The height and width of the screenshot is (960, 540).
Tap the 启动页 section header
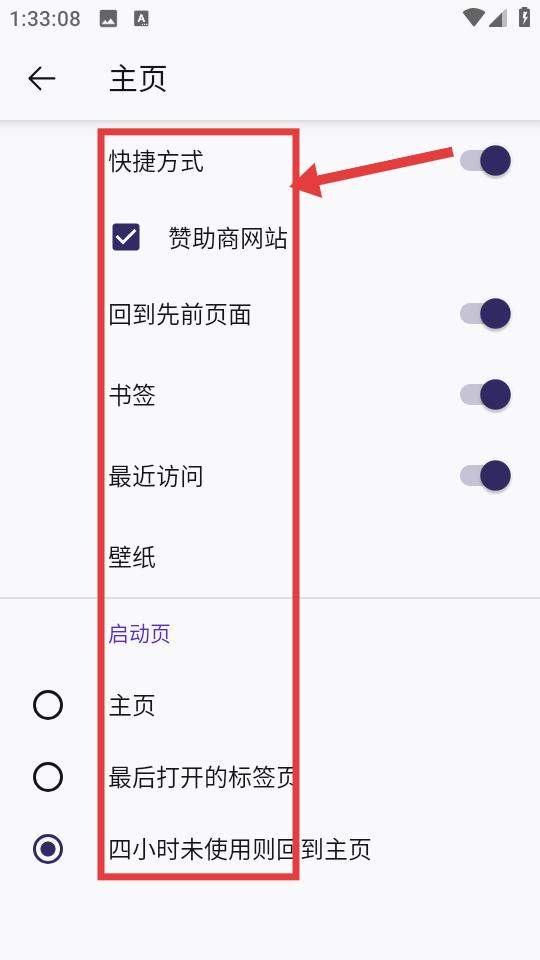coord(139,634)
